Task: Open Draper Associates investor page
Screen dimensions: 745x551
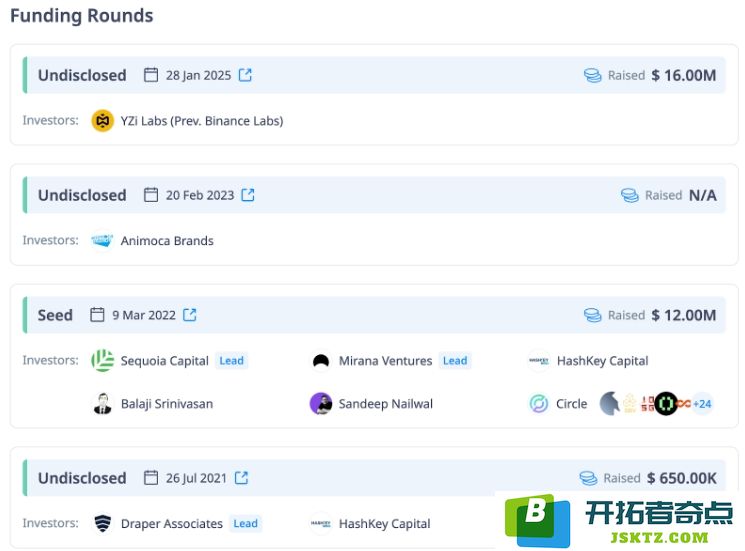Action: click(x=172, y=523)
